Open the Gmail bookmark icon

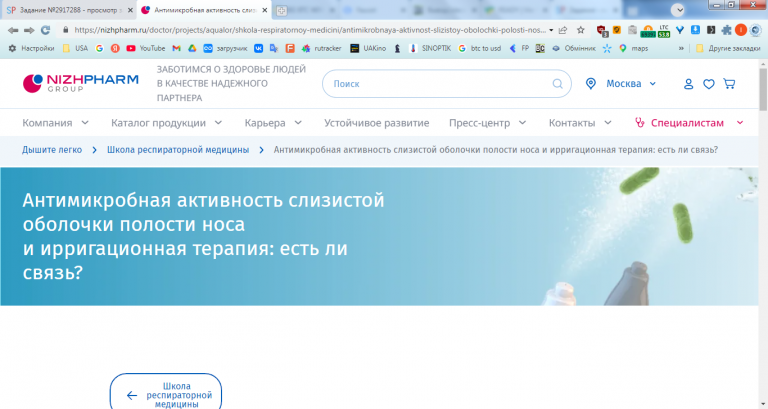[176, 48]
